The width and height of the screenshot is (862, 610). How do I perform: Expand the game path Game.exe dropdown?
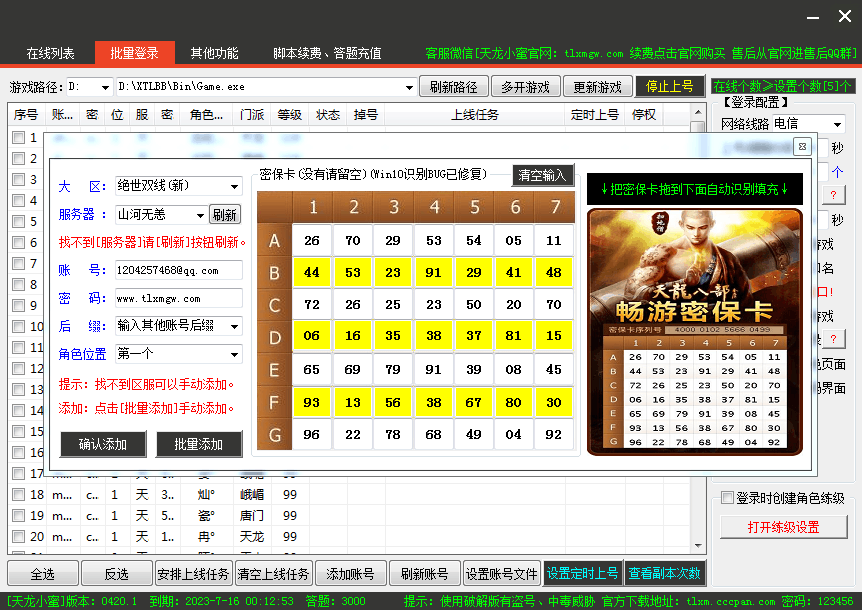(409, 87)
